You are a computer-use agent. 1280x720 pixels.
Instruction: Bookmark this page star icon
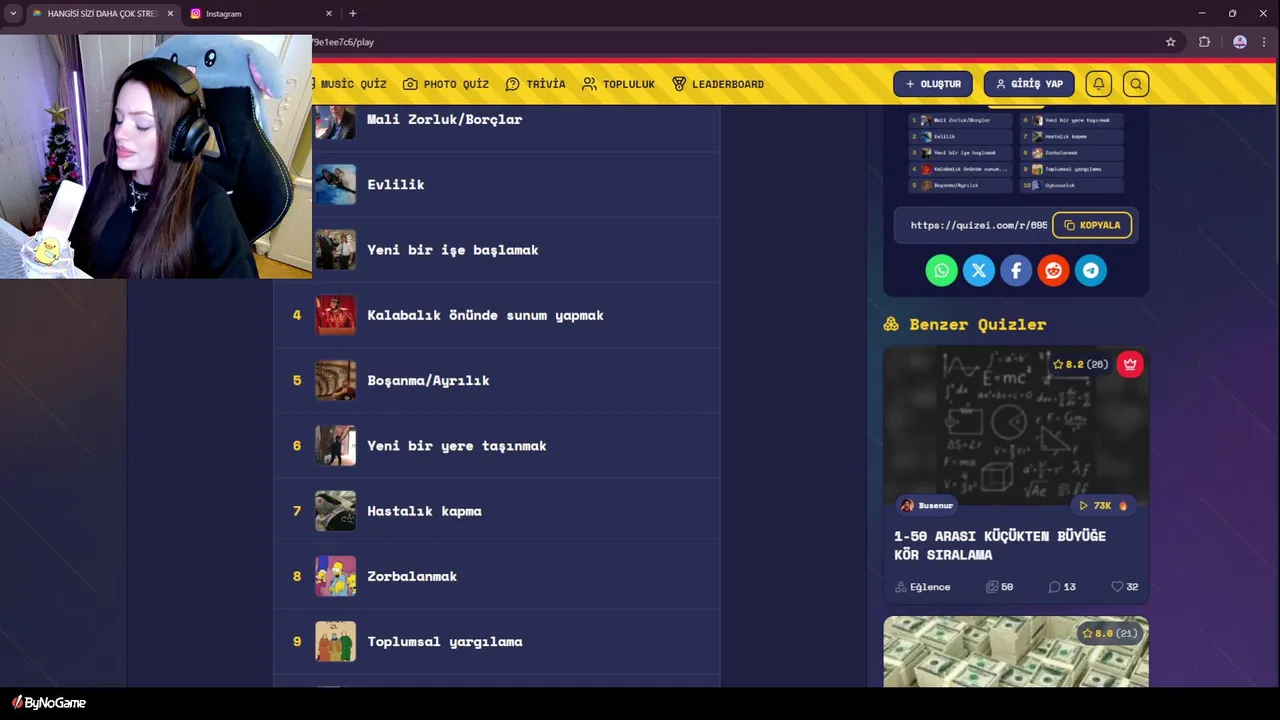(1170, 42)
